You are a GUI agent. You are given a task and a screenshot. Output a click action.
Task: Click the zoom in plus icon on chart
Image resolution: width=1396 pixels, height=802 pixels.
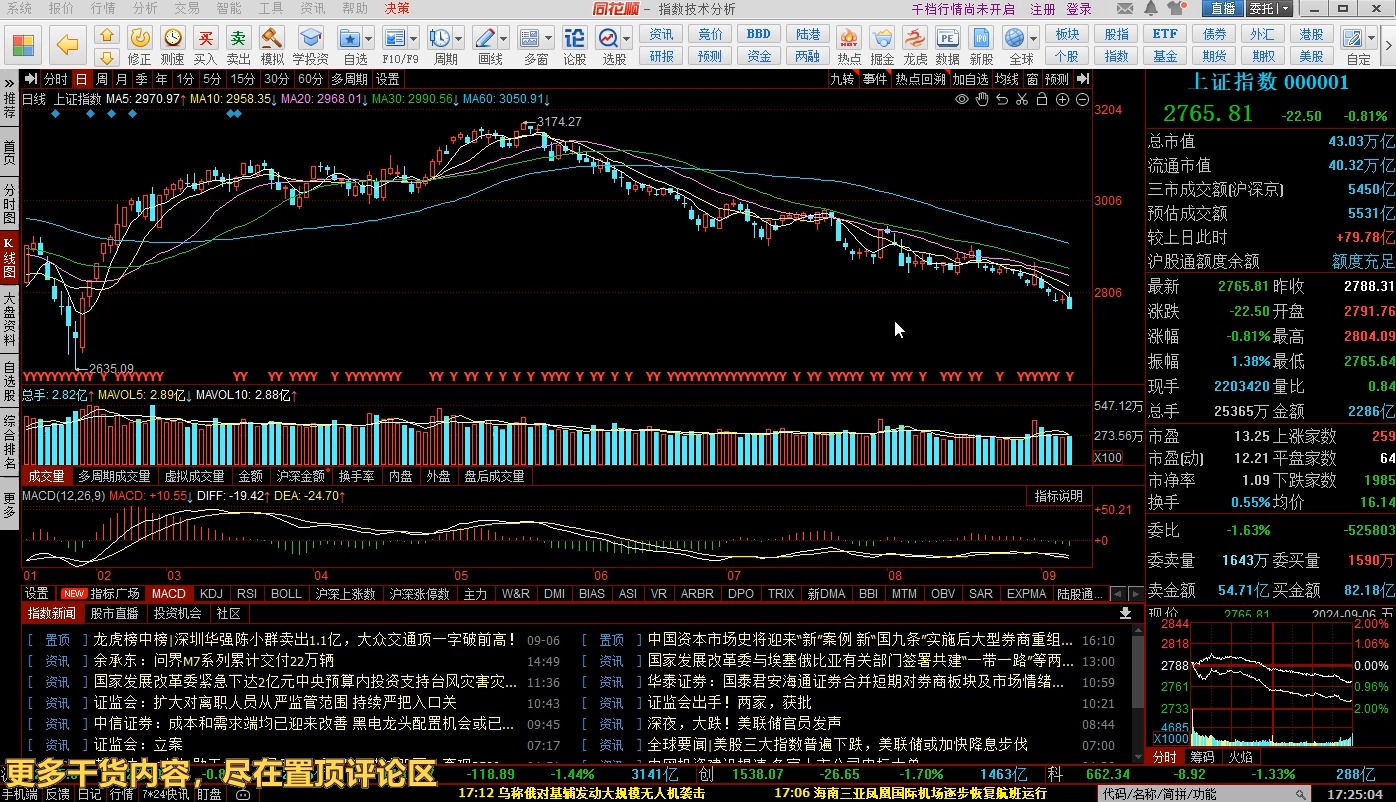[1062, 99]
